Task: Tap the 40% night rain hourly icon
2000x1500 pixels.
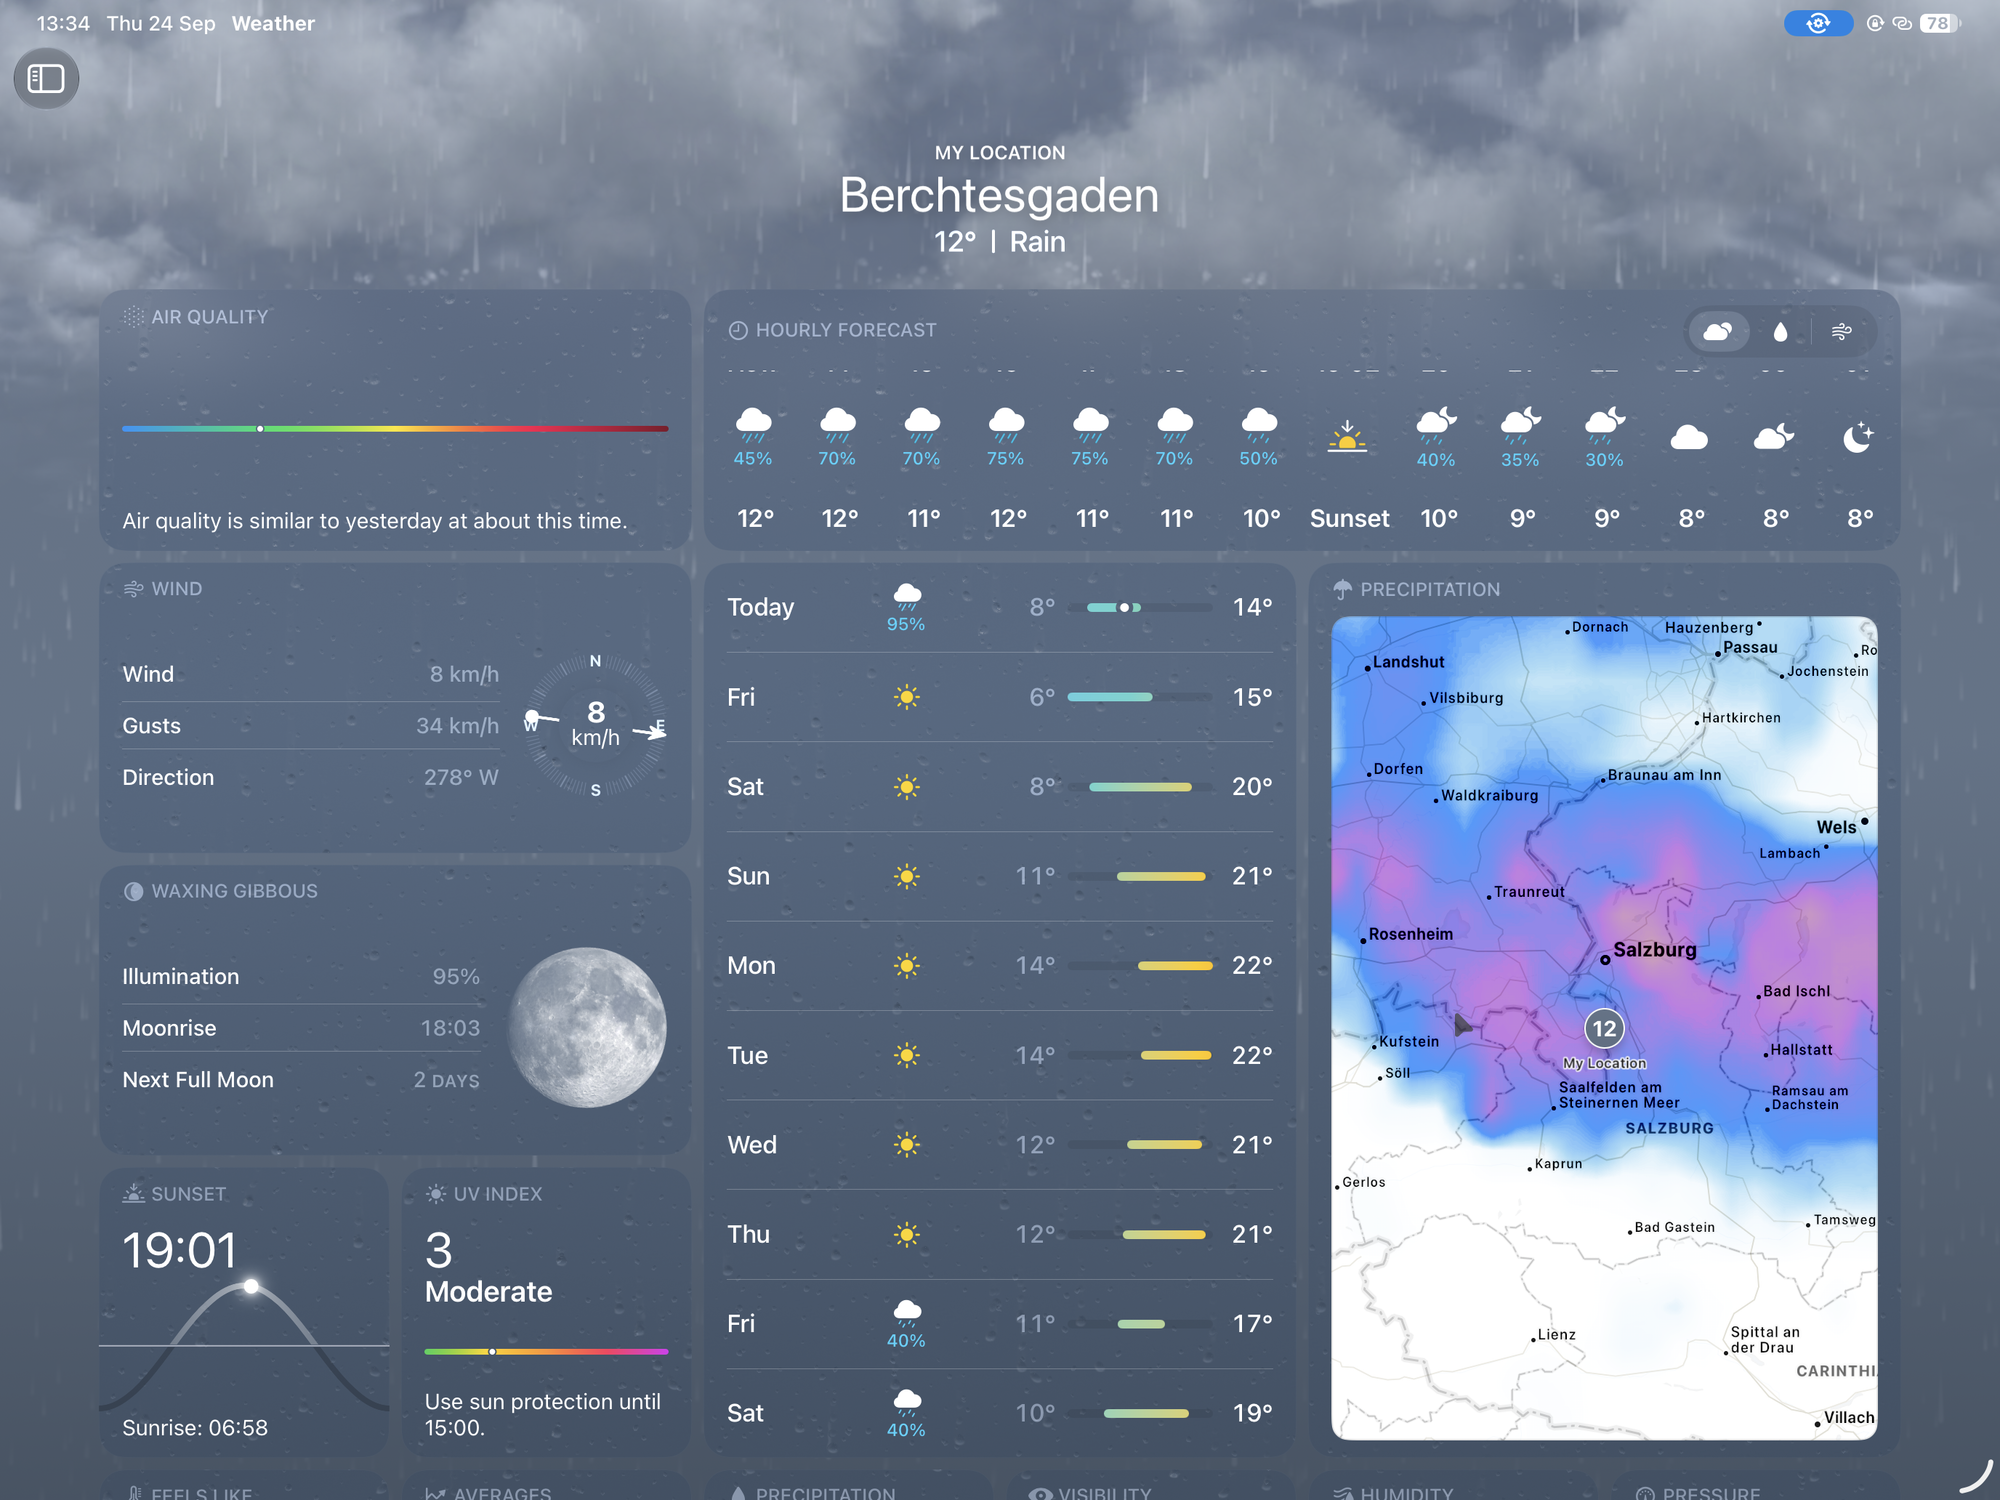Action: [1436, 425]
